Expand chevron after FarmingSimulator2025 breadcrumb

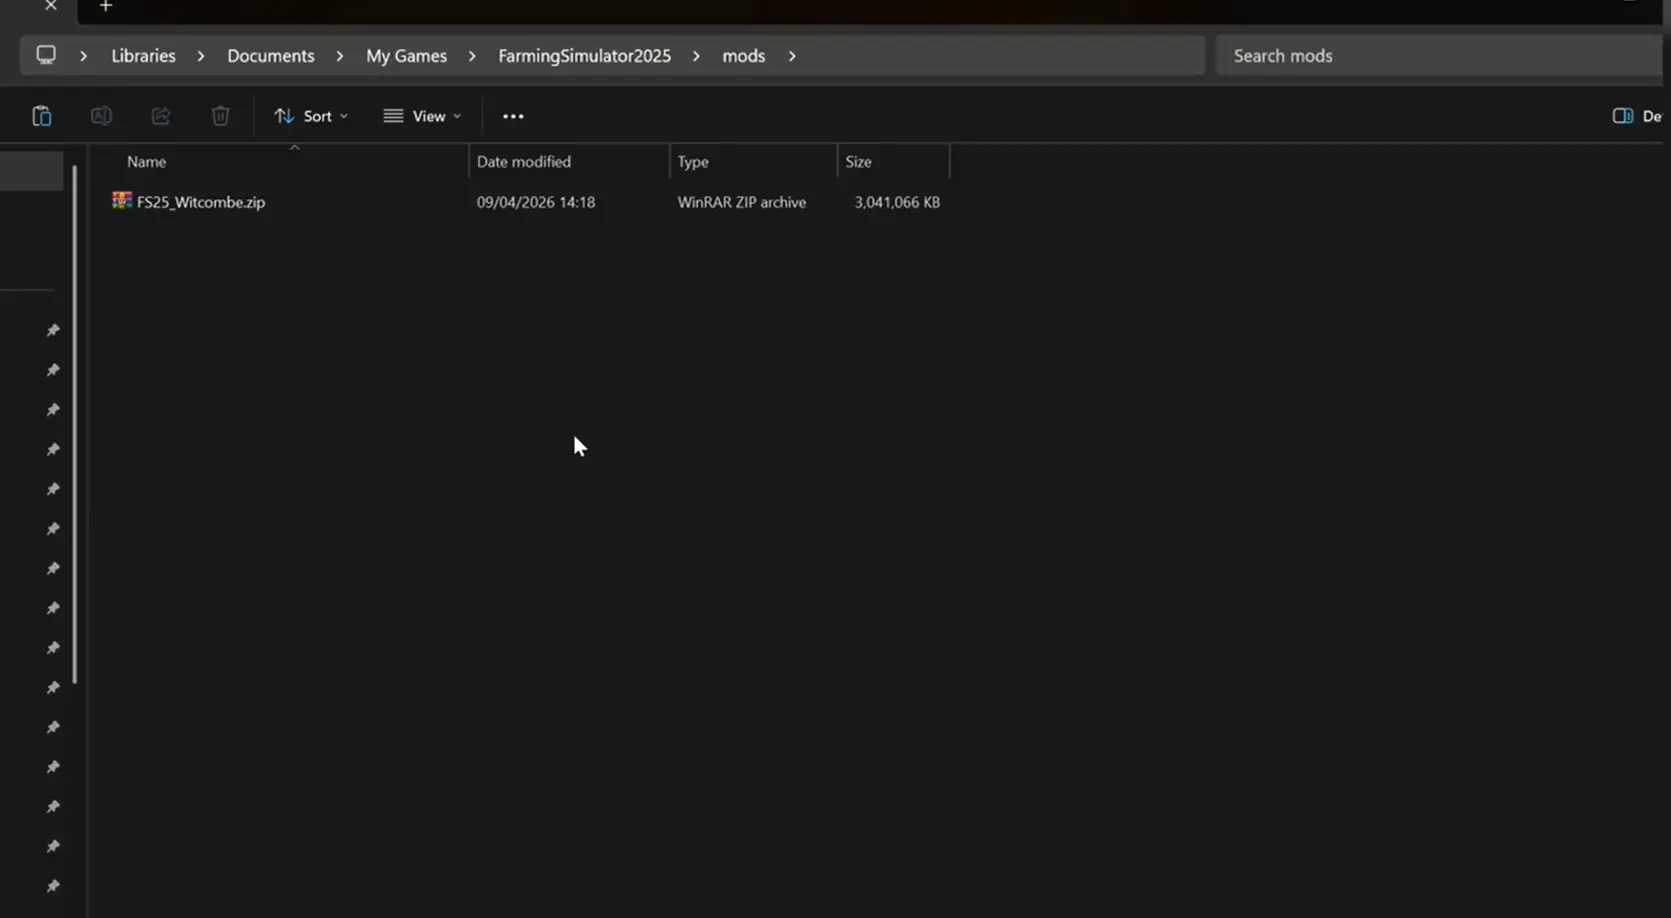tap(696, 56)
